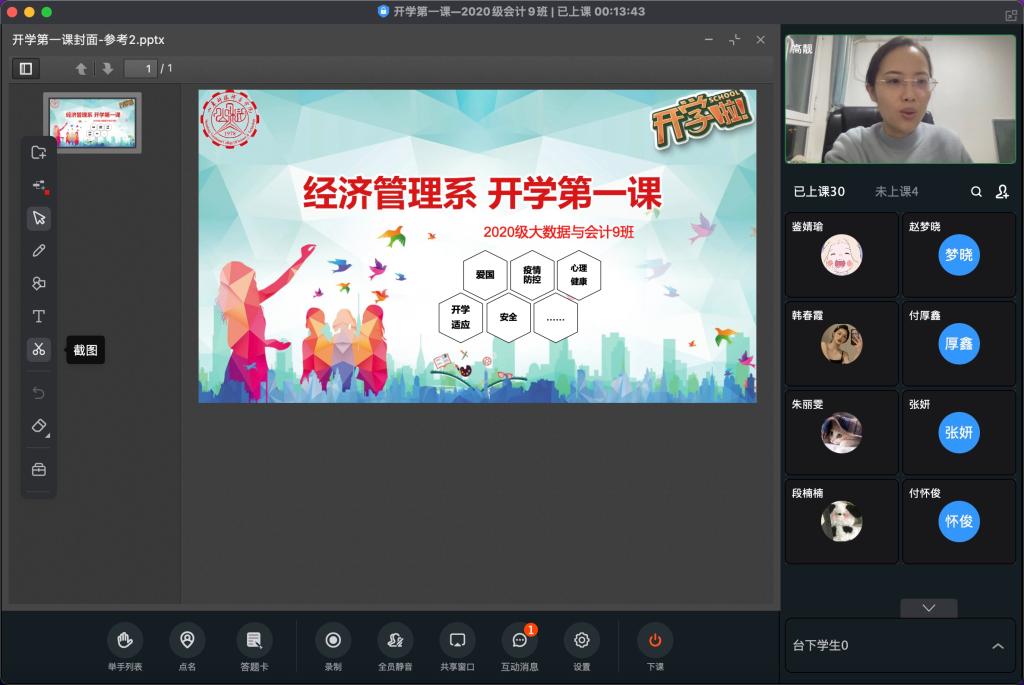The image size is (1024, 685).
Task: Go to the next slide page arrow
Action: (x=107, y=68)
